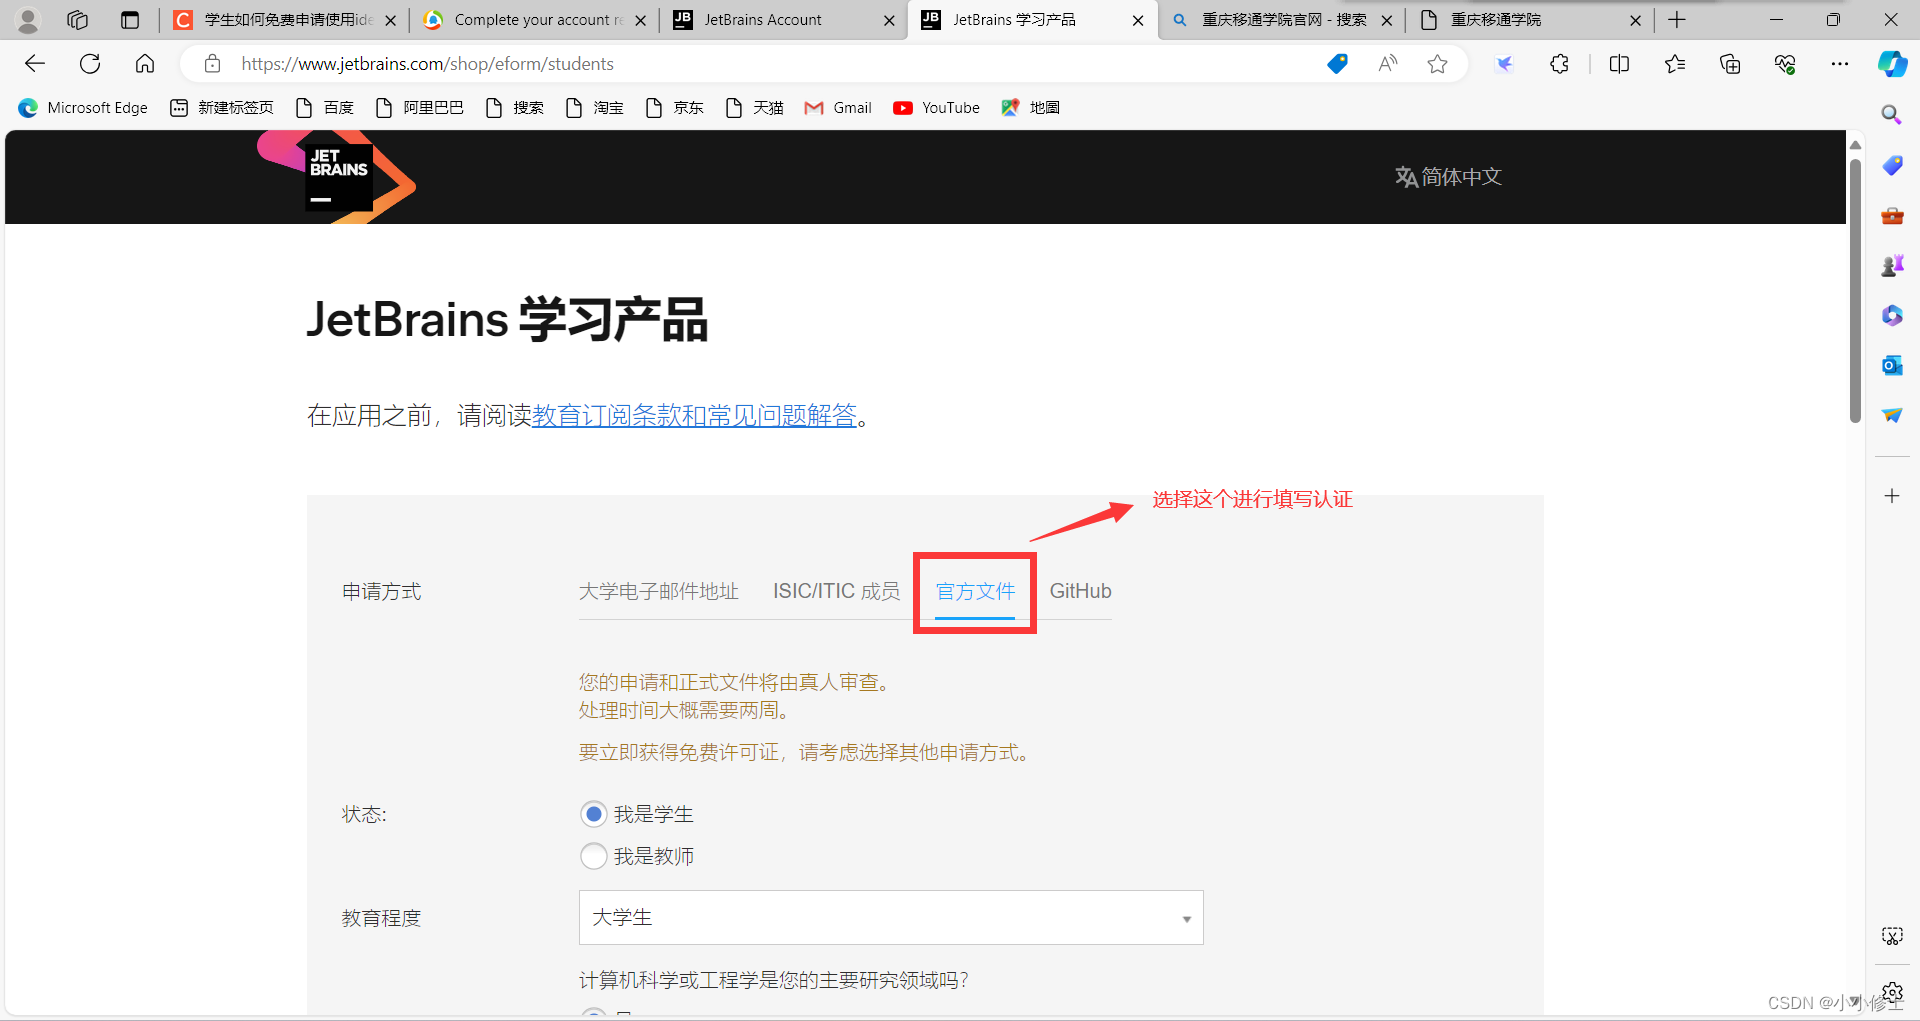Image resolution: width=1920 pixels, height=1021 pixels.
Task: Activate Read aloud icon in address bar
Action: [1388, 64]
